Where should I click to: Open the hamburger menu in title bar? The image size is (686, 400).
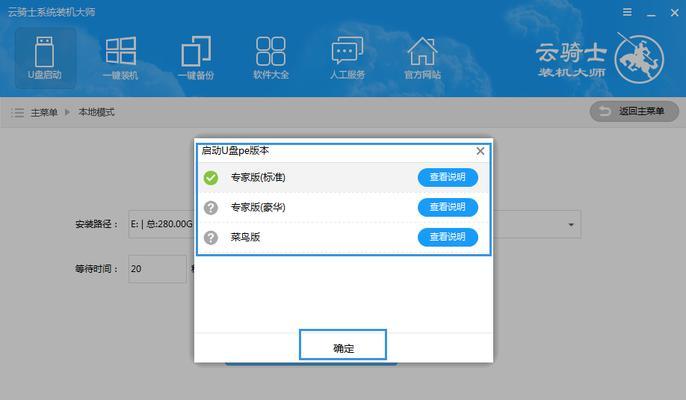coord(627,12)
